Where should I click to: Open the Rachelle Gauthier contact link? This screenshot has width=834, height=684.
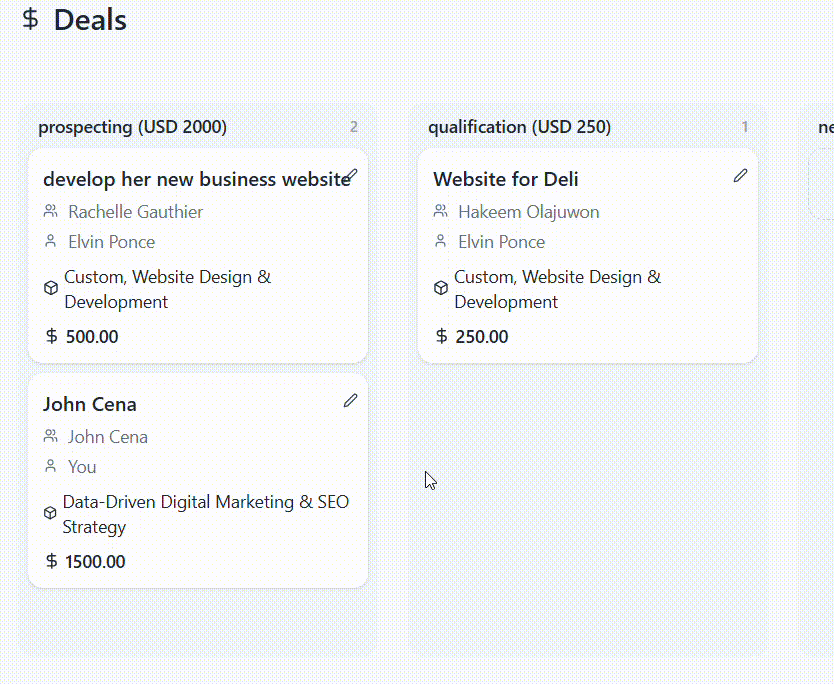point(135,211)
